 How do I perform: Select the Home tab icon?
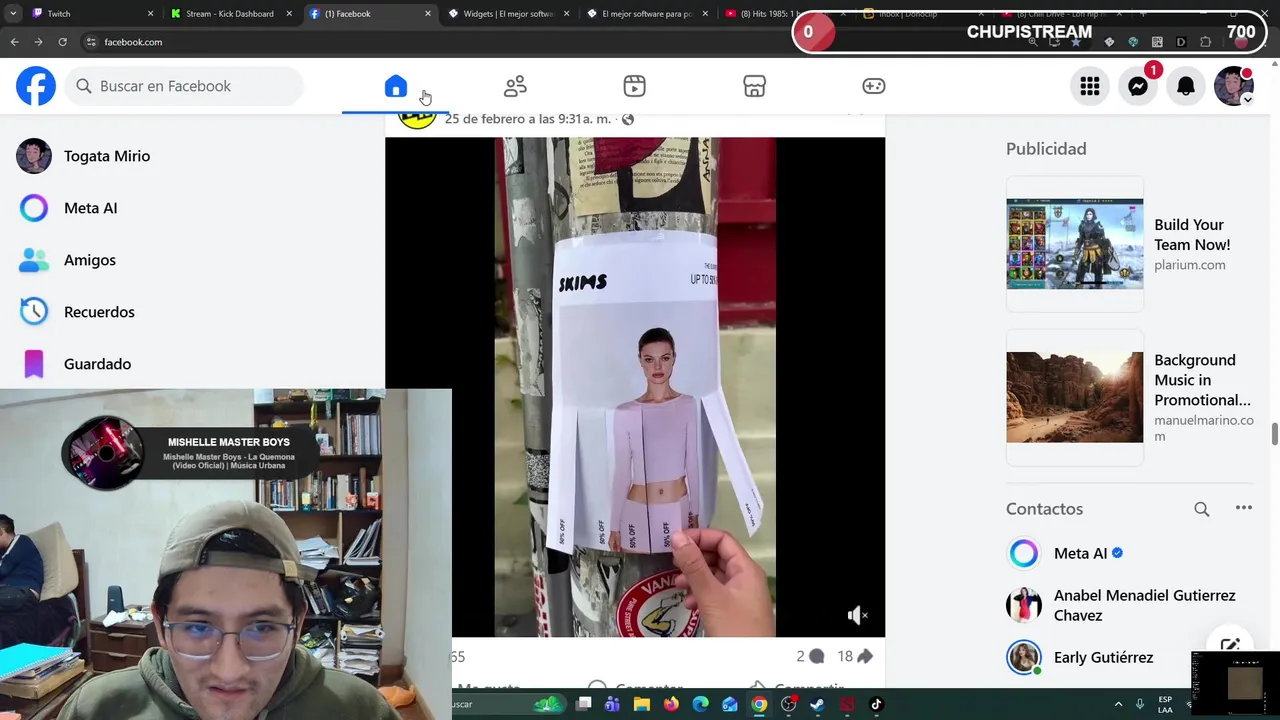tap(396, 86)
